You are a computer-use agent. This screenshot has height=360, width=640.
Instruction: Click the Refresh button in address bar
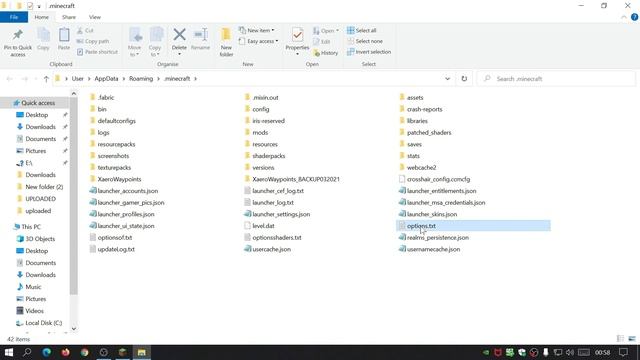(464, 79)
